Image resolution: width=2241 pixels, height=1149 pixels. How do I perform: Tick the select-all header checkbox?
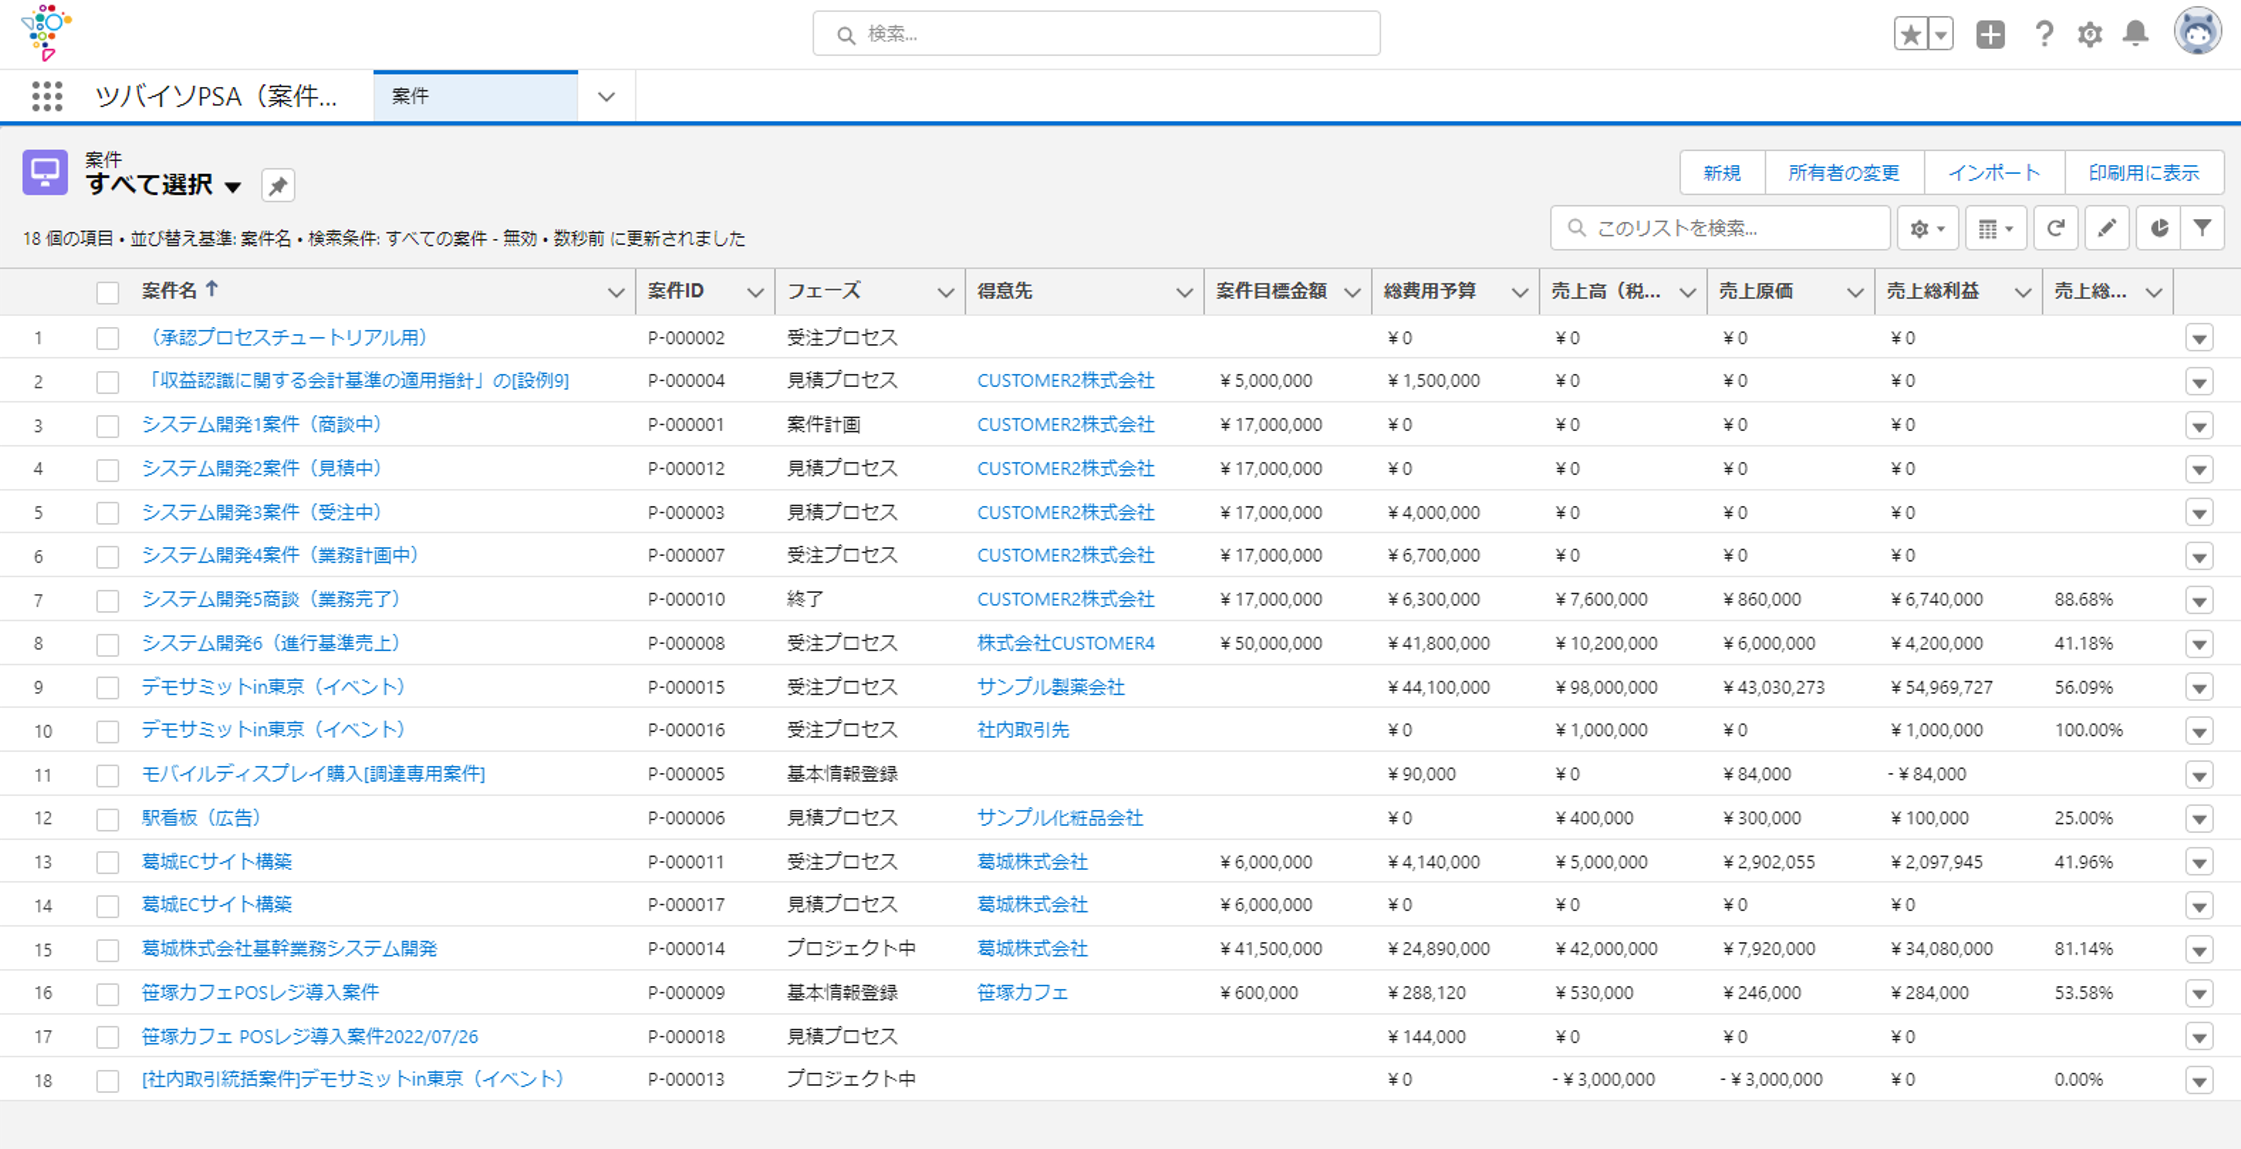108,292
